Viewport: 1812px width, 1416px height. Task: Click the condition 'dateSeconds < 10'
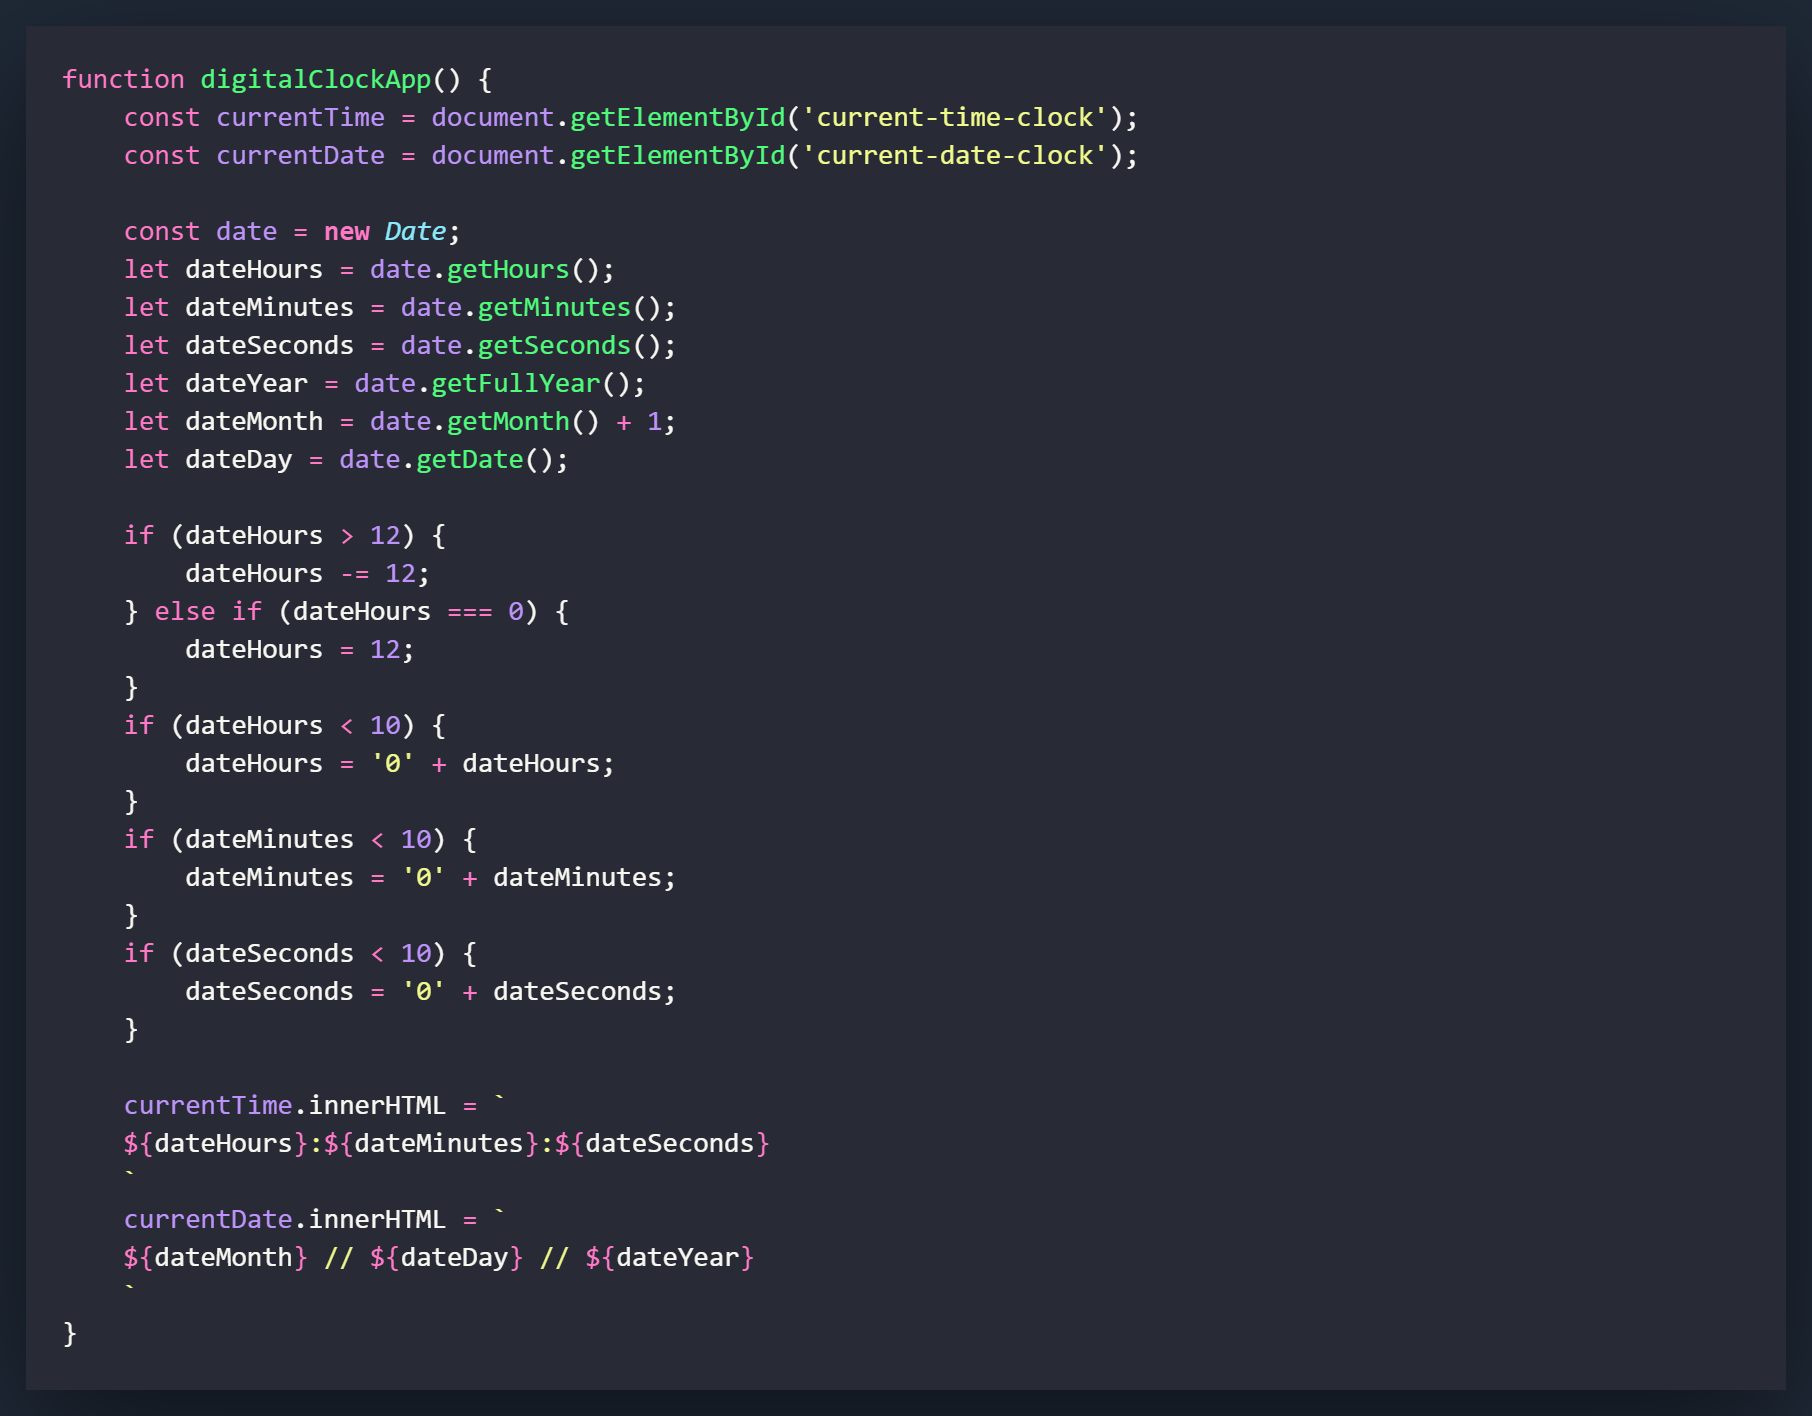coord(309,954)
